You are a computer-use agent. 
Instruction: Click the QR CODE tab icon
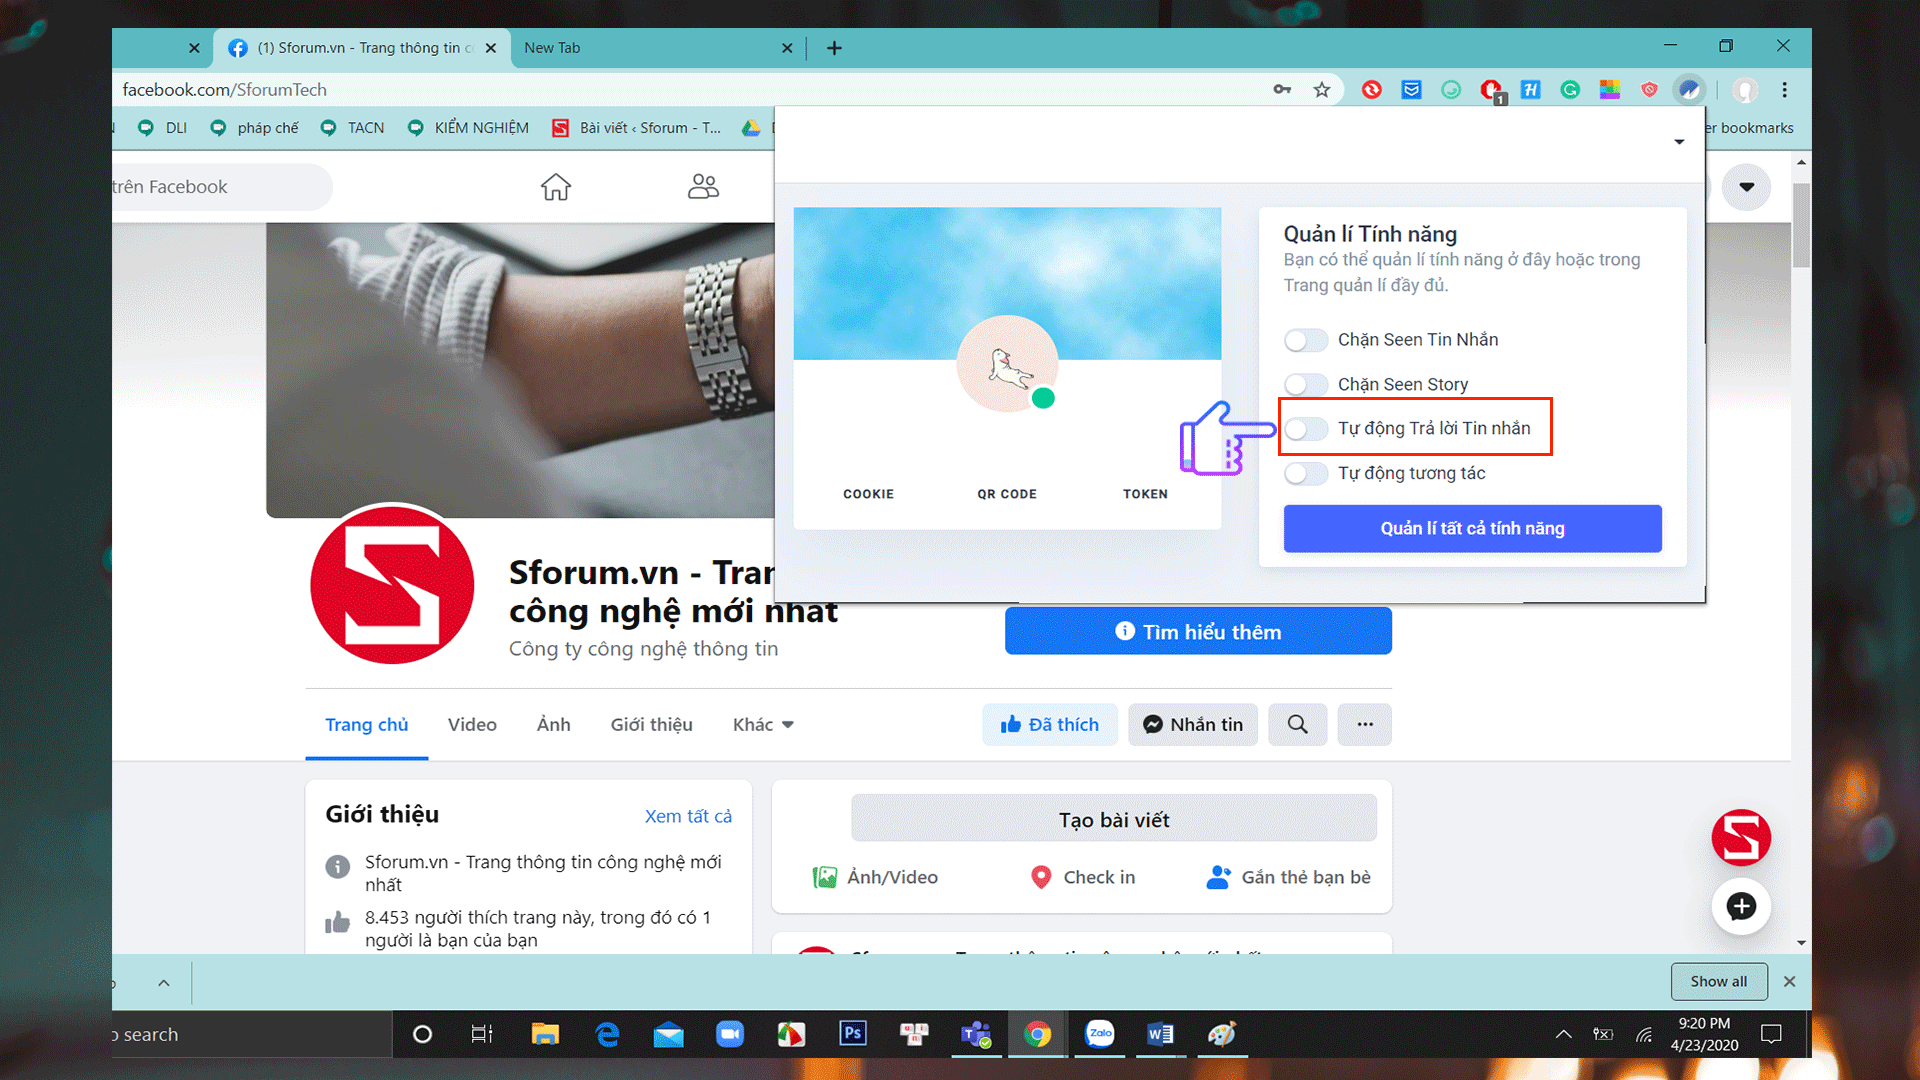click(1006, 493)
